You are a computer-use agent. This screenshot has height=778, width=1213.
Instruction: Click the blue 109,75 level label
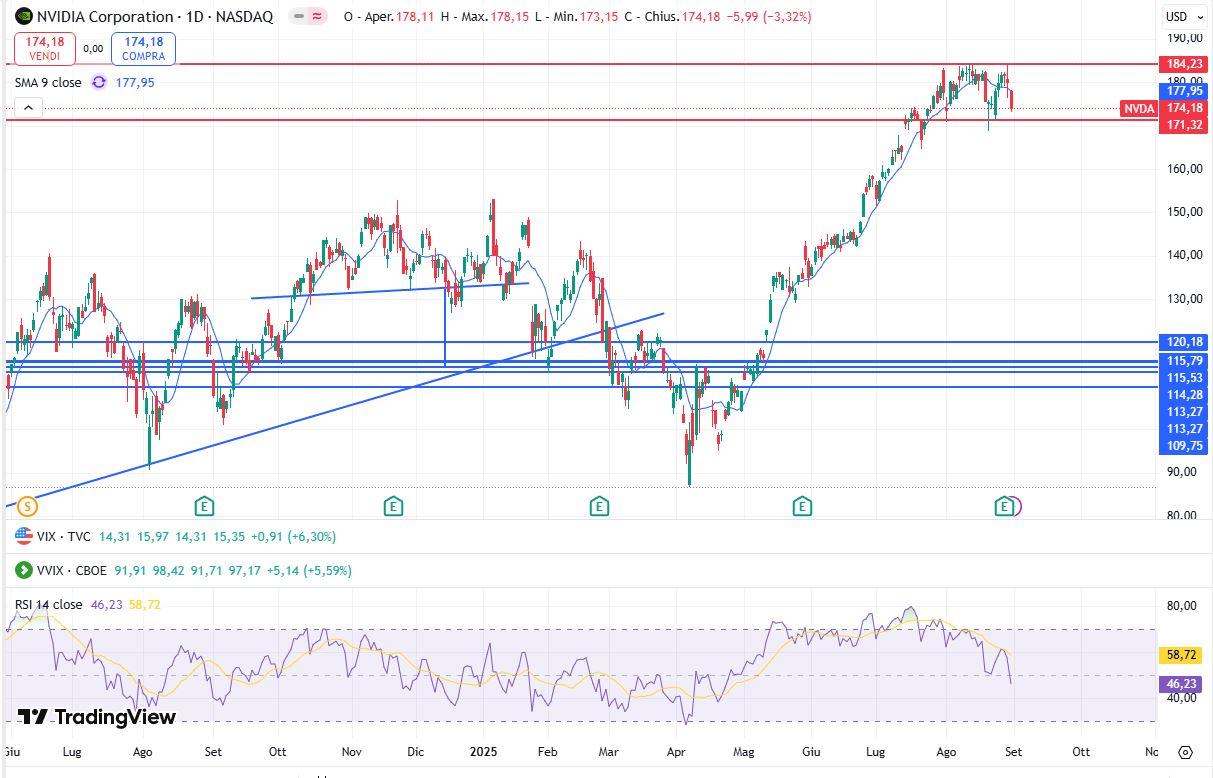1184,445
